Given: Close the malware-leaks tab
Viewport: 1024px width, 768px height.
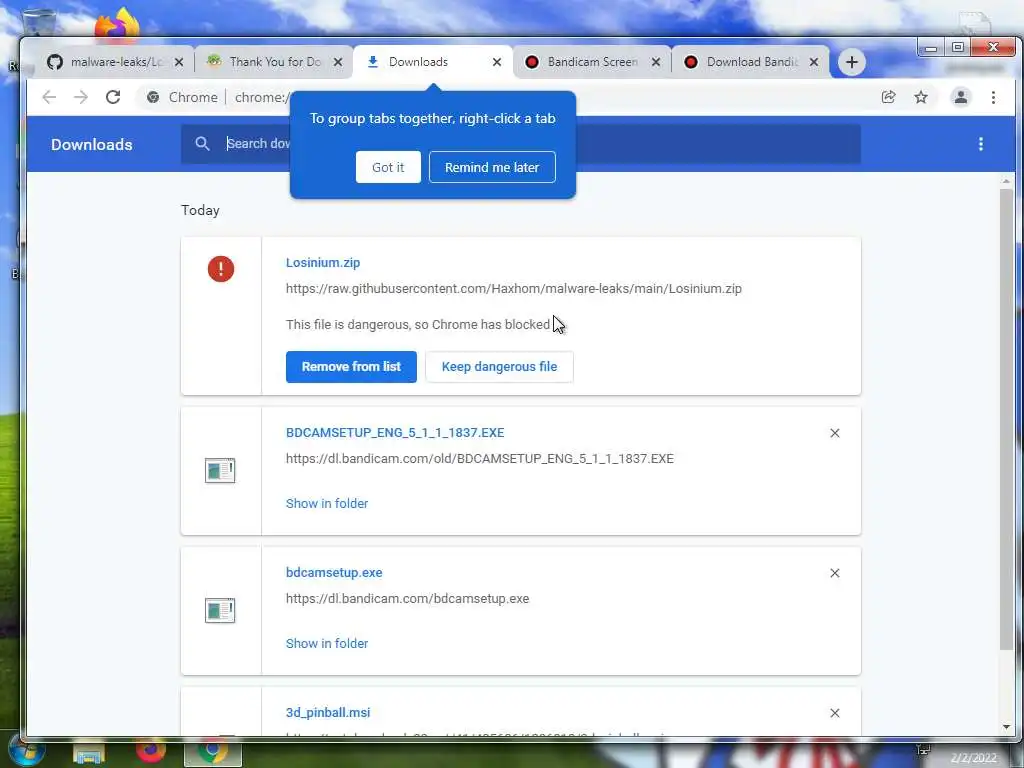Looking at the screenshot, I should 179,62.
